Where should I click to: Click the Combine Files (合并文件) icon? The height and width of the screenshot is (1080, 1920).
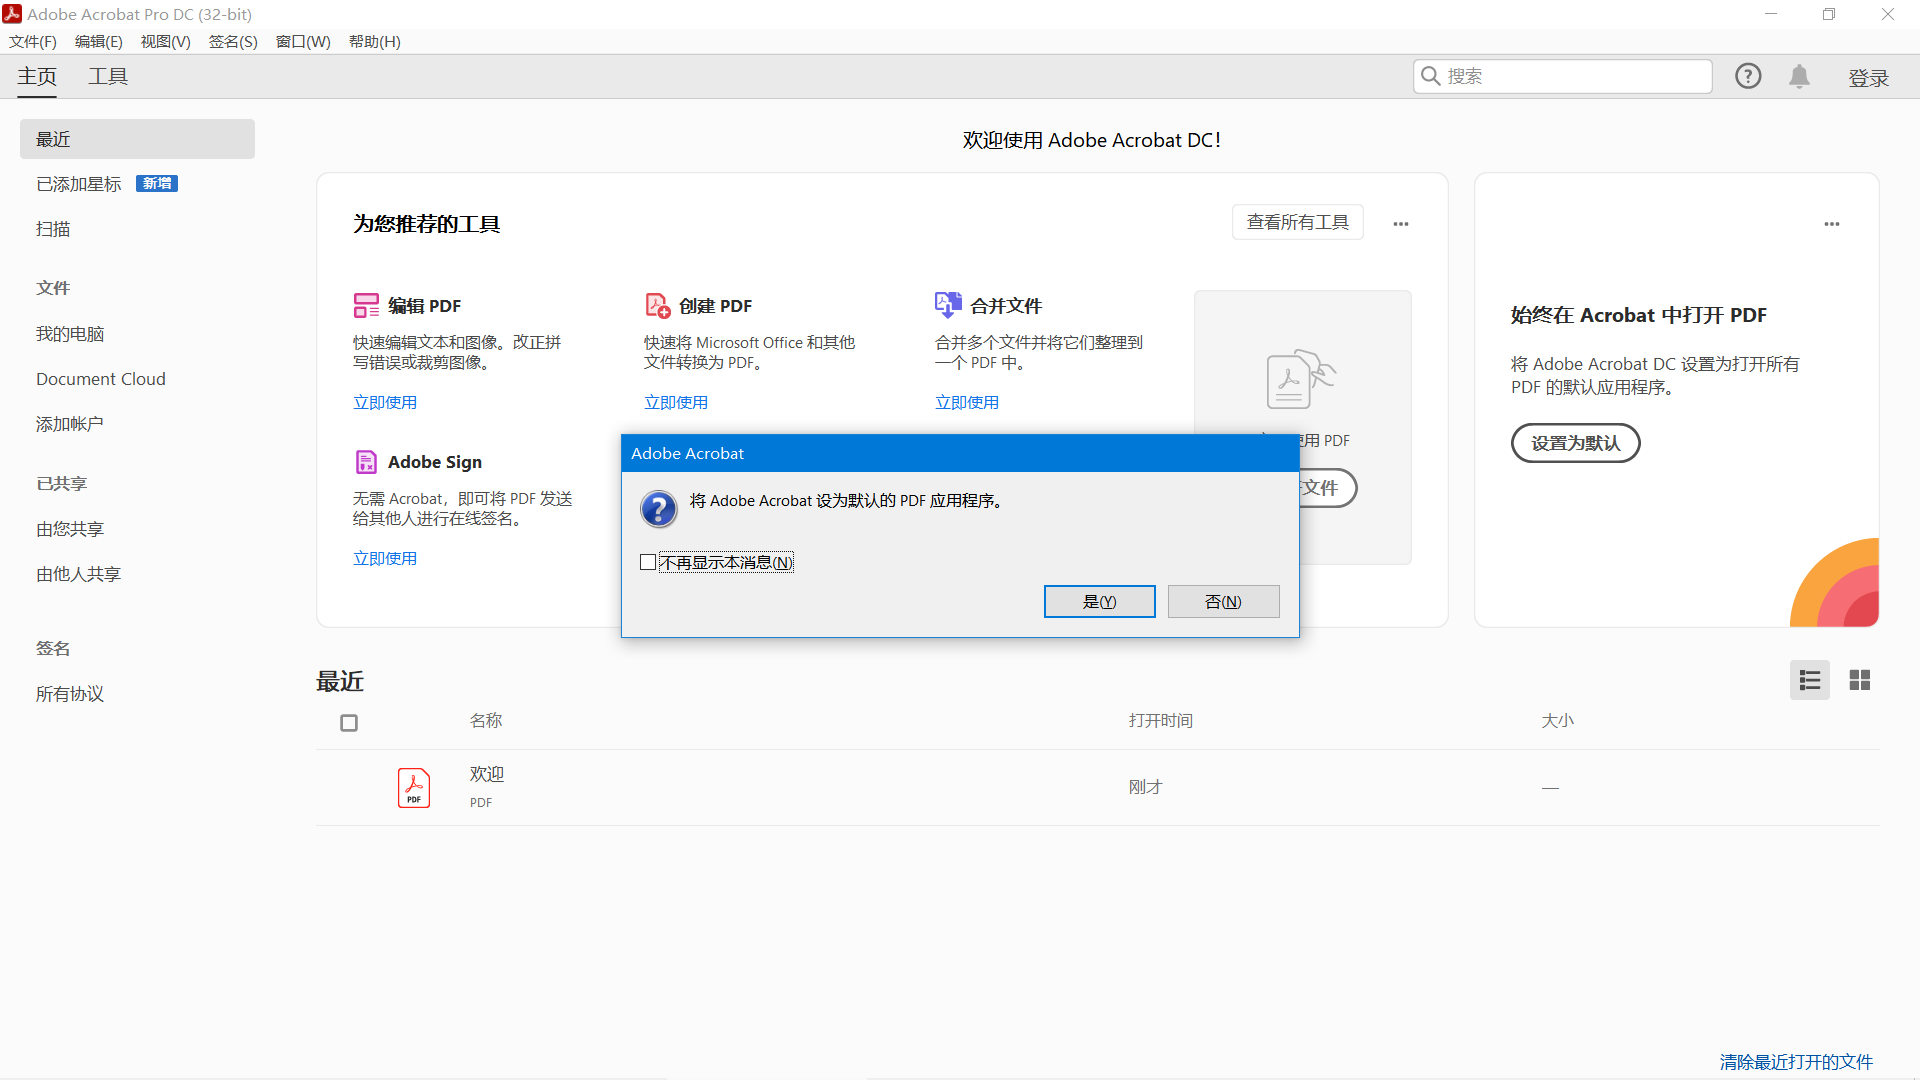(948, 305)
